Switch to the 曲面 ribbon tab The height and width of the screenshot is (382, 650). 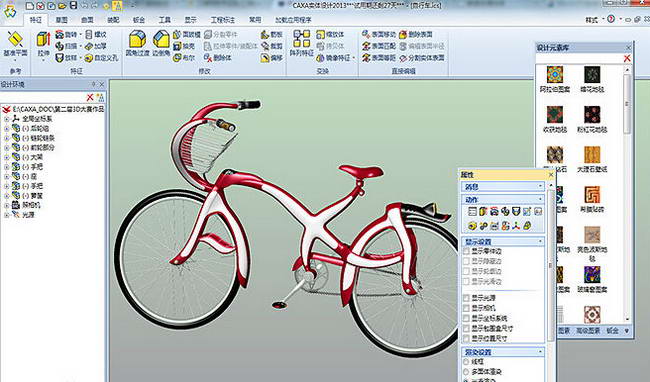coord(87,19)
